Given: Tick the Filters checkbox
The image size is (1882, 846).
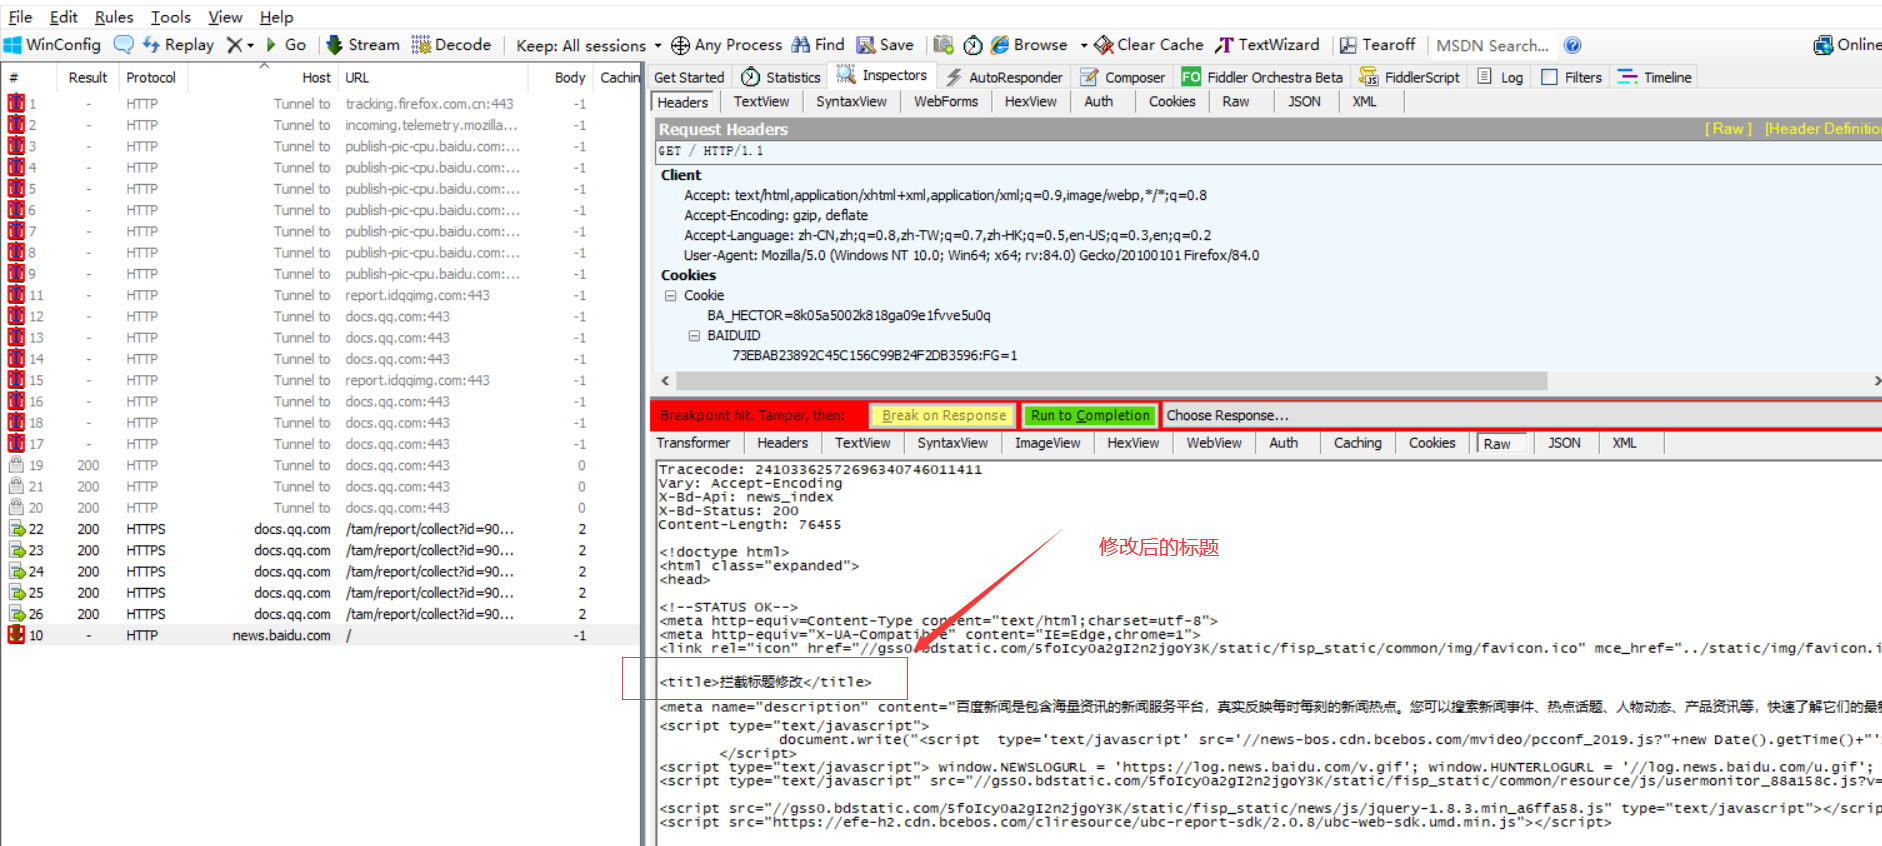Looking at the screenshot, I should pyautogui.click(x=1549, y=77).
